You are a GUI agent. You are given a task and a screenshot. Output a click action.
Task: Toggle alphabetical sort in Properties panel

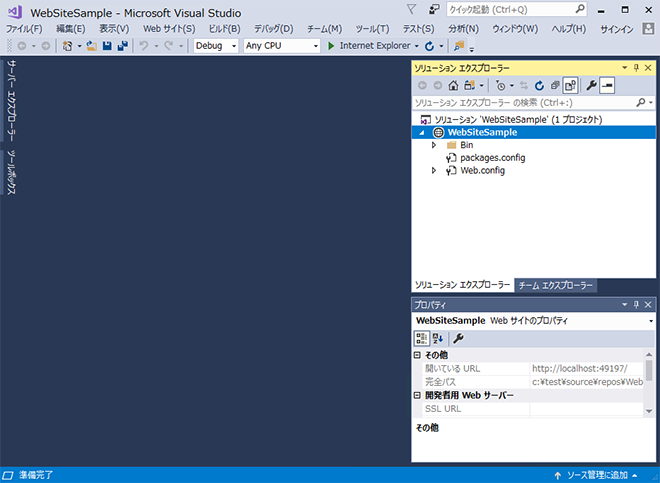click(438, 339)
